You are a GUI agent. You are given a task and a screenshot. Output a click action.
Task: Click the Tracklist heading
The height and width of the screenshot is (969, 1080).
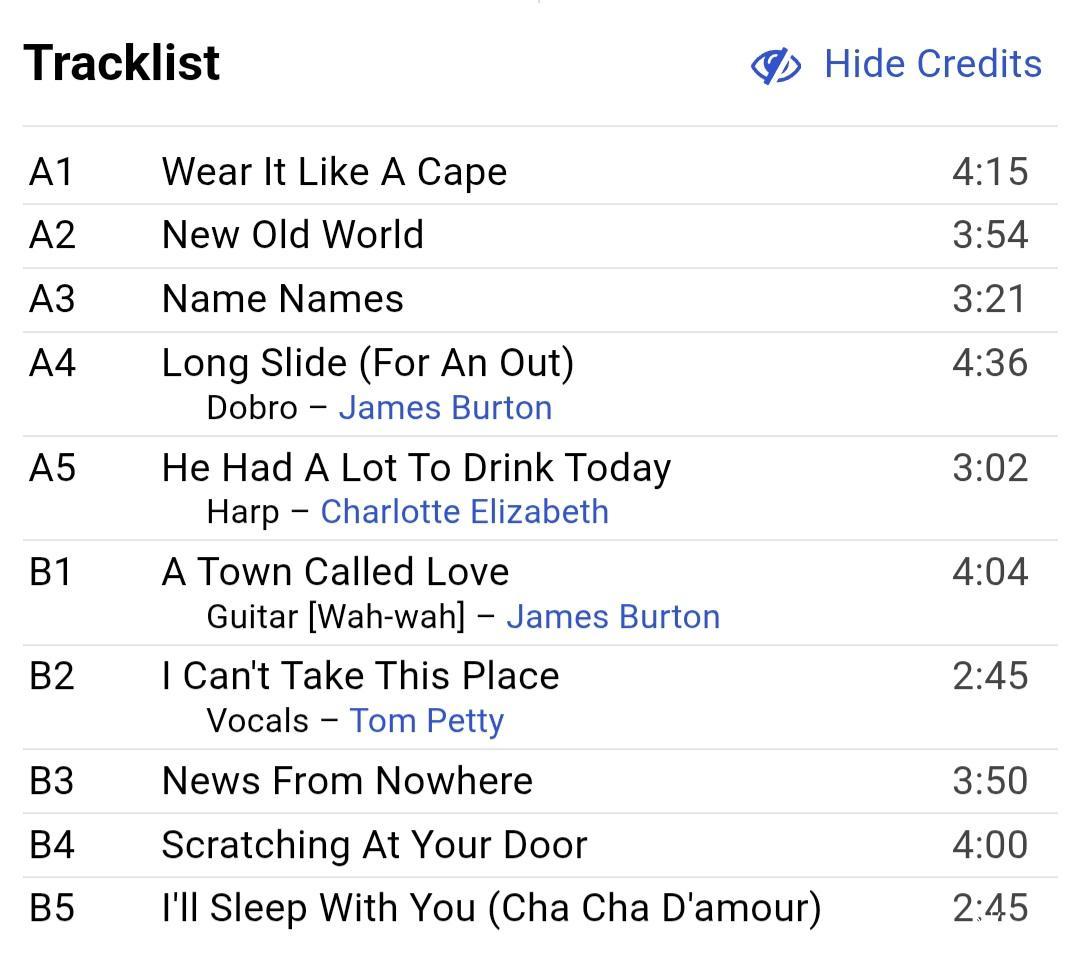[122, 63]
